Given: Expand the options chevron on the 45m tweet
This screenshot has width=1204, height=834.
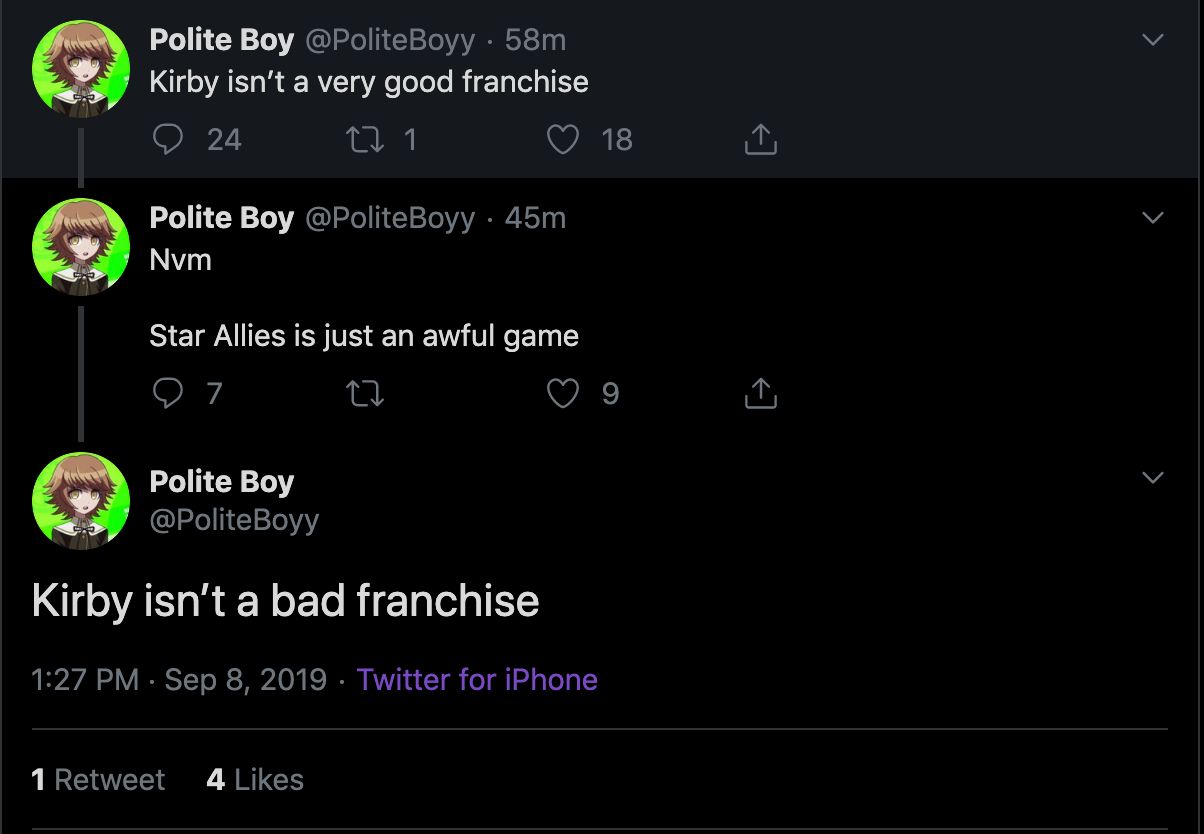Looking at the screenshot, I should tap(1153, 218).
